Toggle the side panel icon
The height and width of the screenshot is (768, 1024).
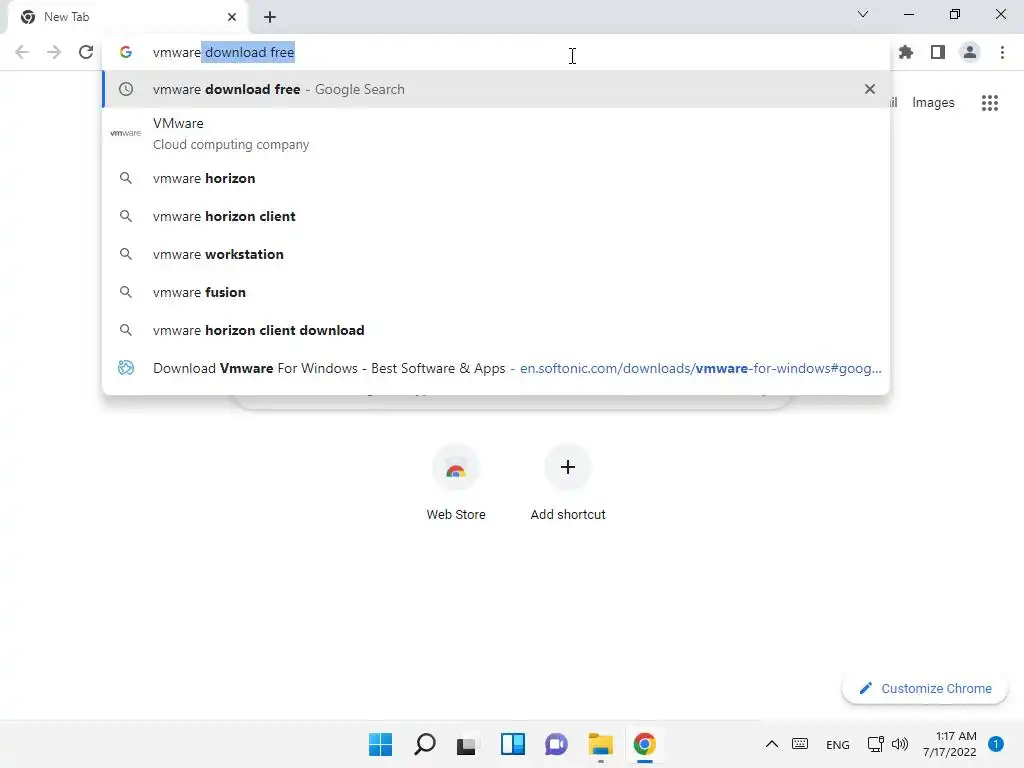[938, 52]
